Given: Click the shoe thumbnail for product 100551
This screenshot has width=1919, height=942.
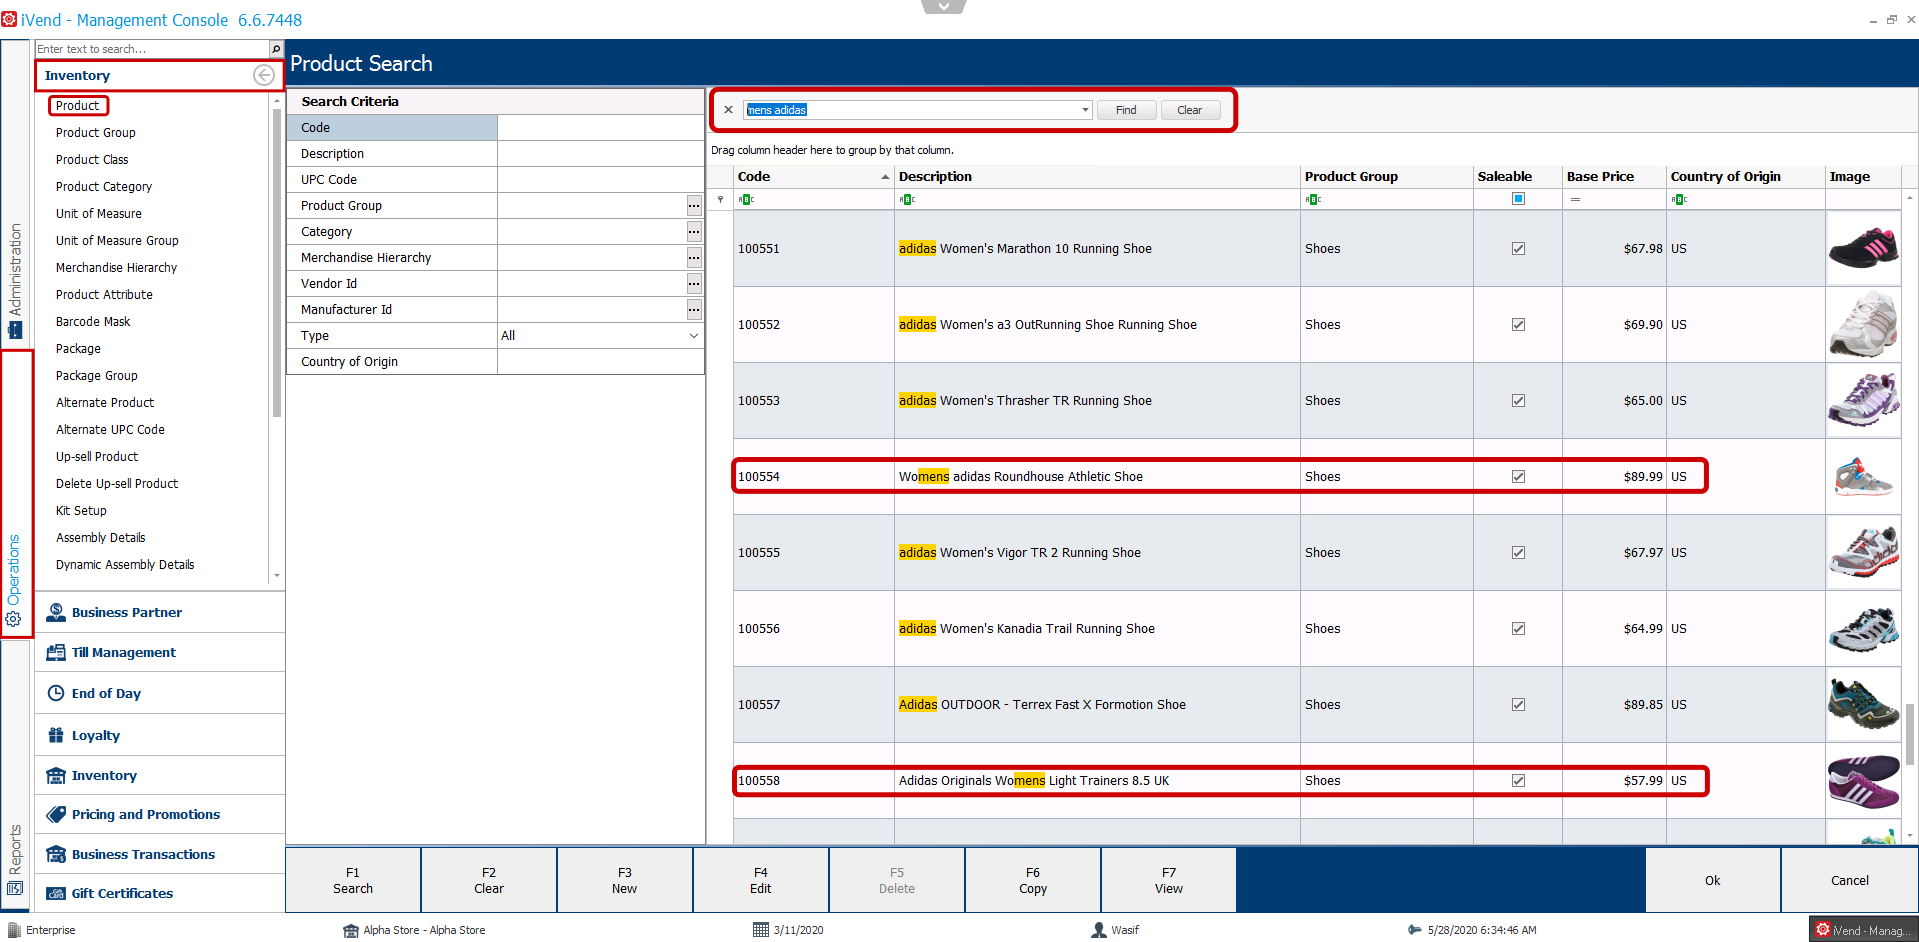Looking at the screenshot, I should click(1864, 249).
